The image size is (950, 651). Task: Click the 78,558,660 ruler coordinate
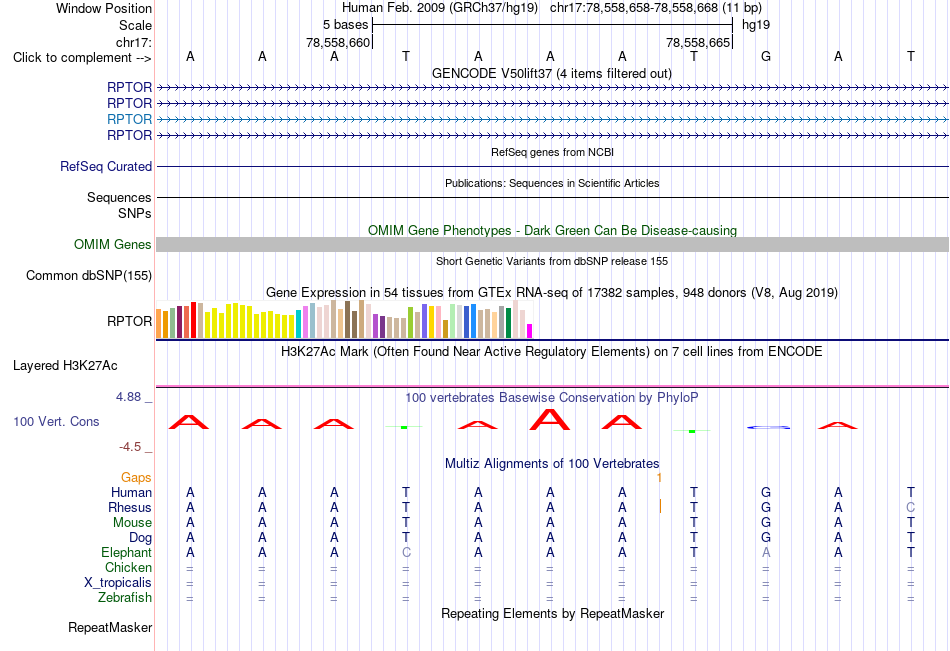tap(337, 42)
